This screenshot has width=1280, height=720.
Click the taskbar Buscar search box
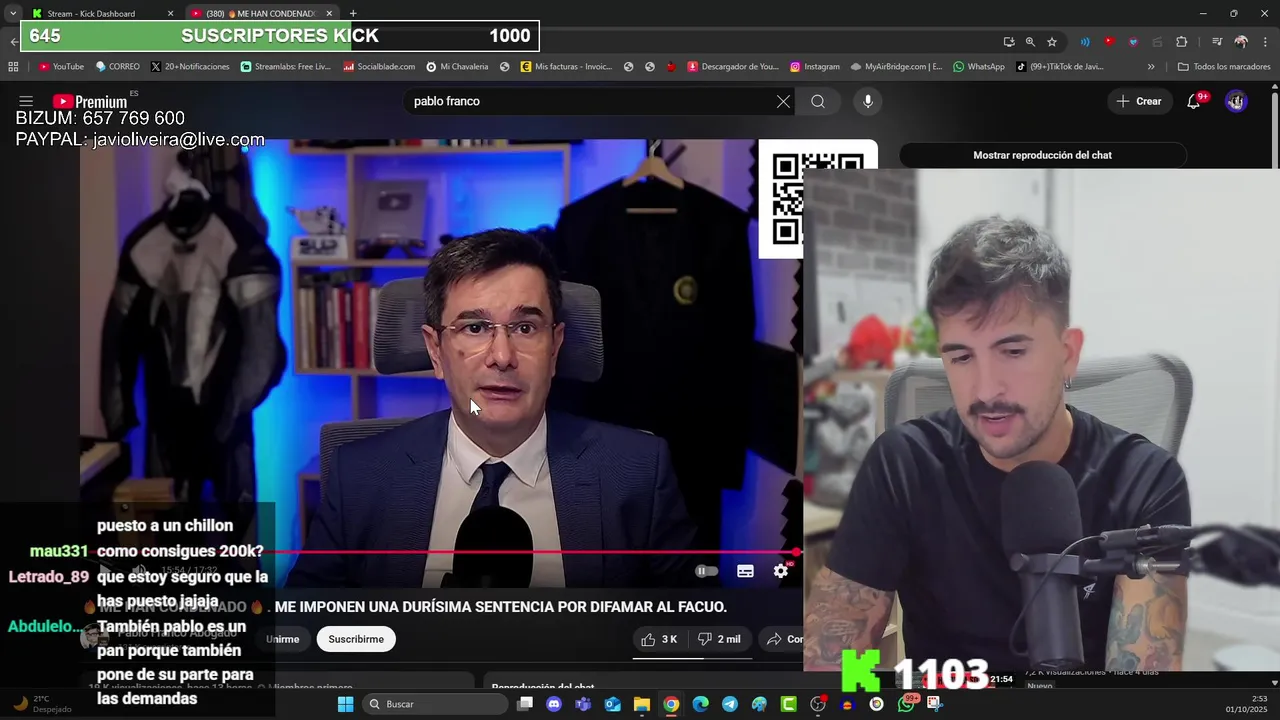[435, 704]
